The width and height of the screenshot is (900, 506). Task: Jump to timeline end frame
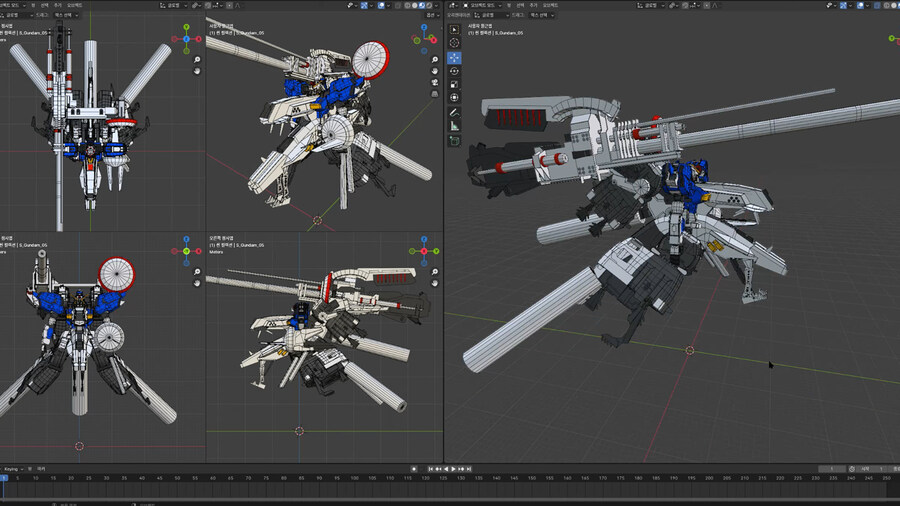click(x=468, y=469)
